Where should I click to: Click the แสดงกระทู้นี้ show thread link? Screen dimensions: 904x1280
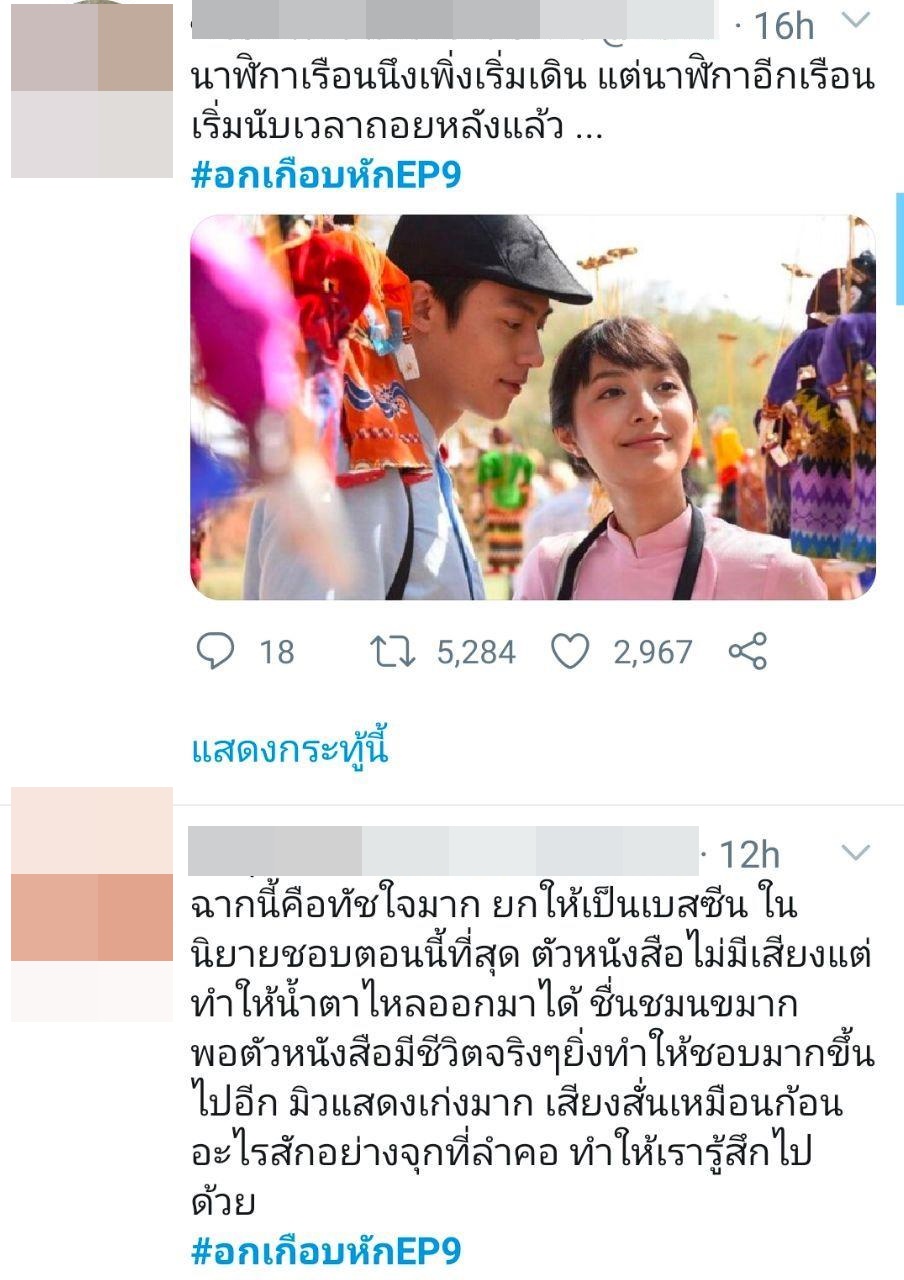tap(289, 749)
